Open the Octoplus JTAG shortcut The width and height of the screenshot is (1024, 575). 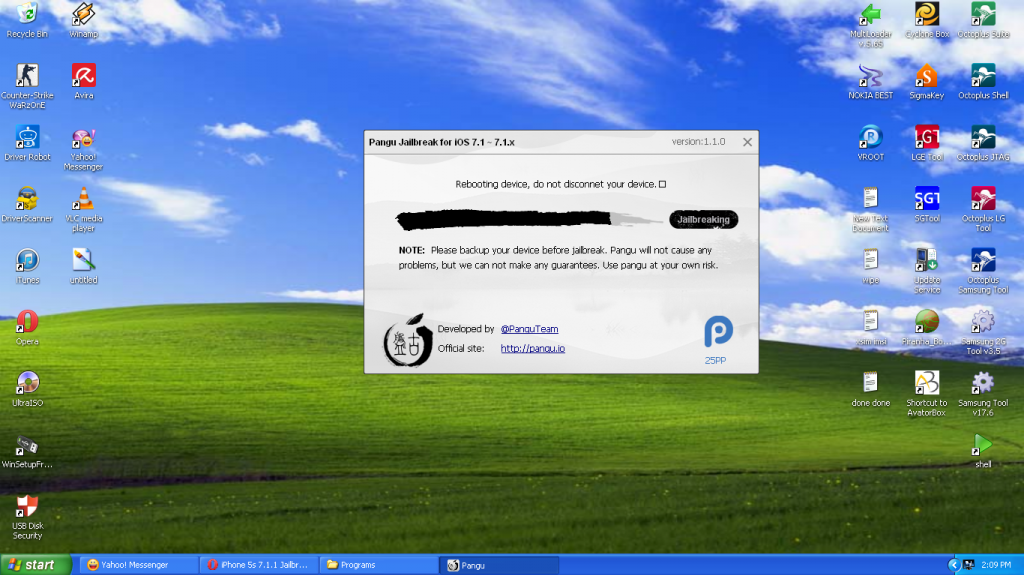[x=983, y=138]
